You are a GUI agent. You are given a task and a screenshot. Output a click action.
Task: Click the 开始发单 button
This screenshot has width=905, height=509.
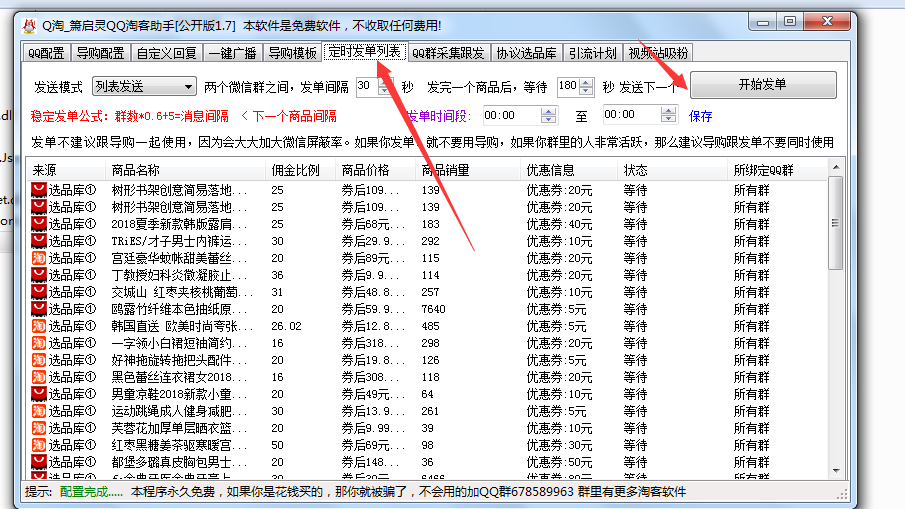tap(763, 85)
